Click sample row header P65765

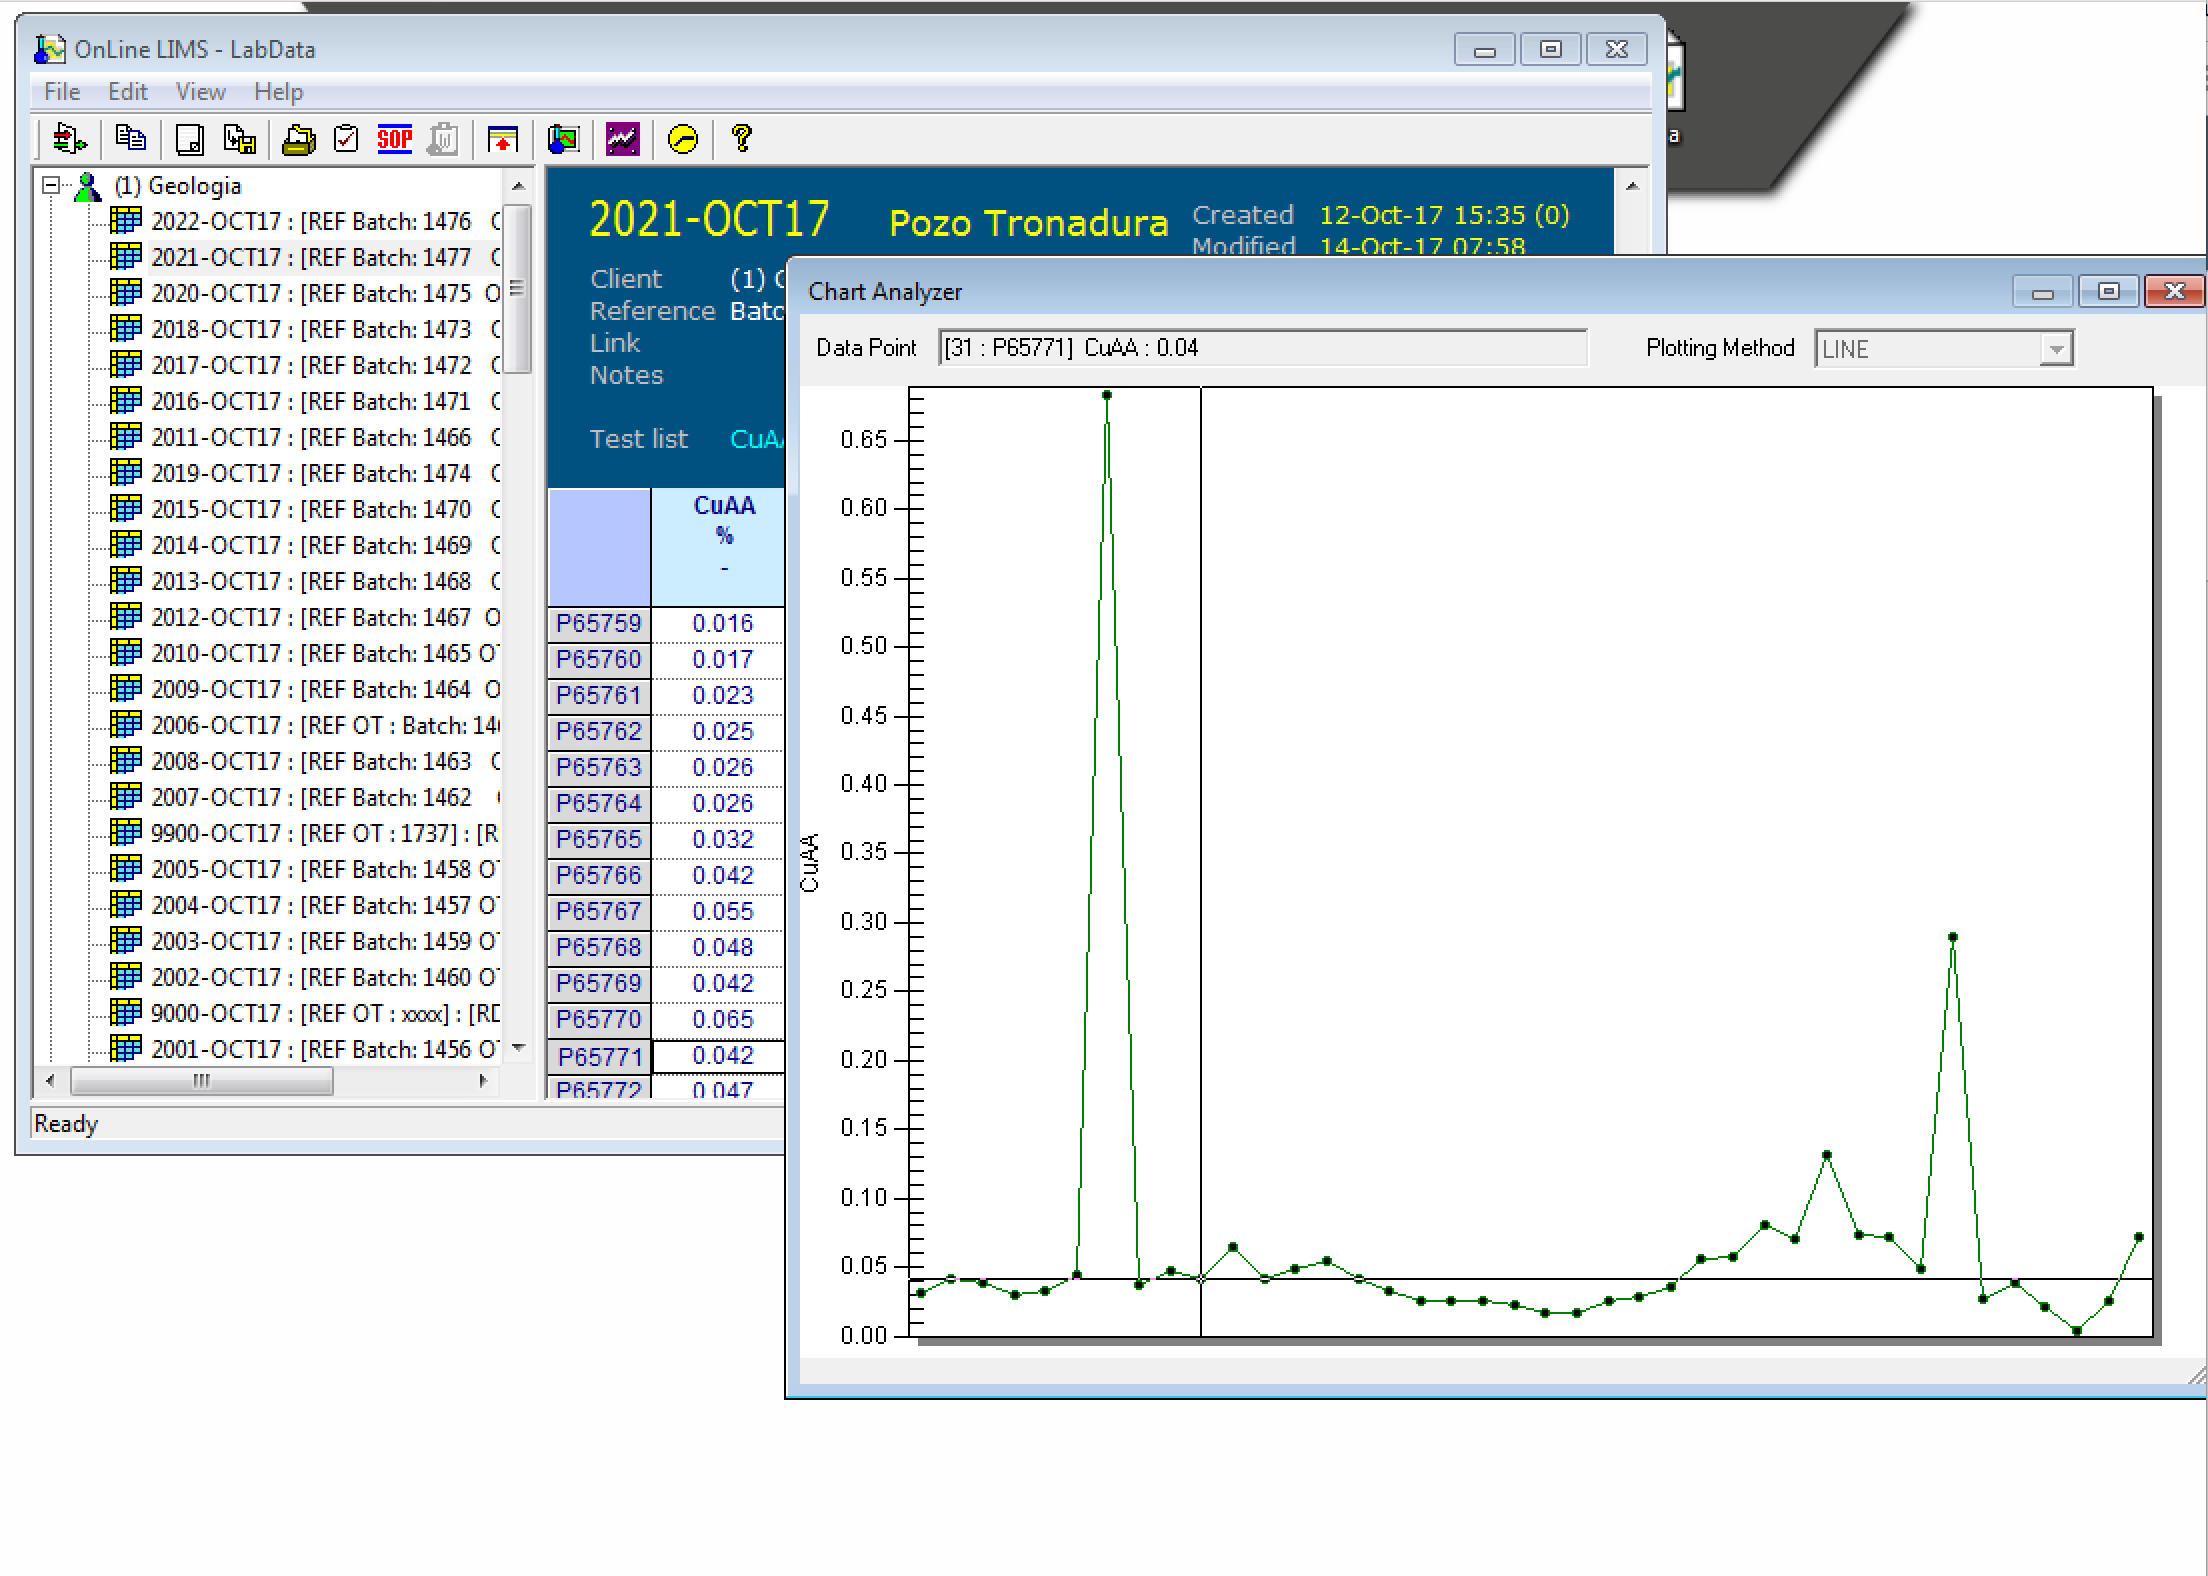(598, 839)
